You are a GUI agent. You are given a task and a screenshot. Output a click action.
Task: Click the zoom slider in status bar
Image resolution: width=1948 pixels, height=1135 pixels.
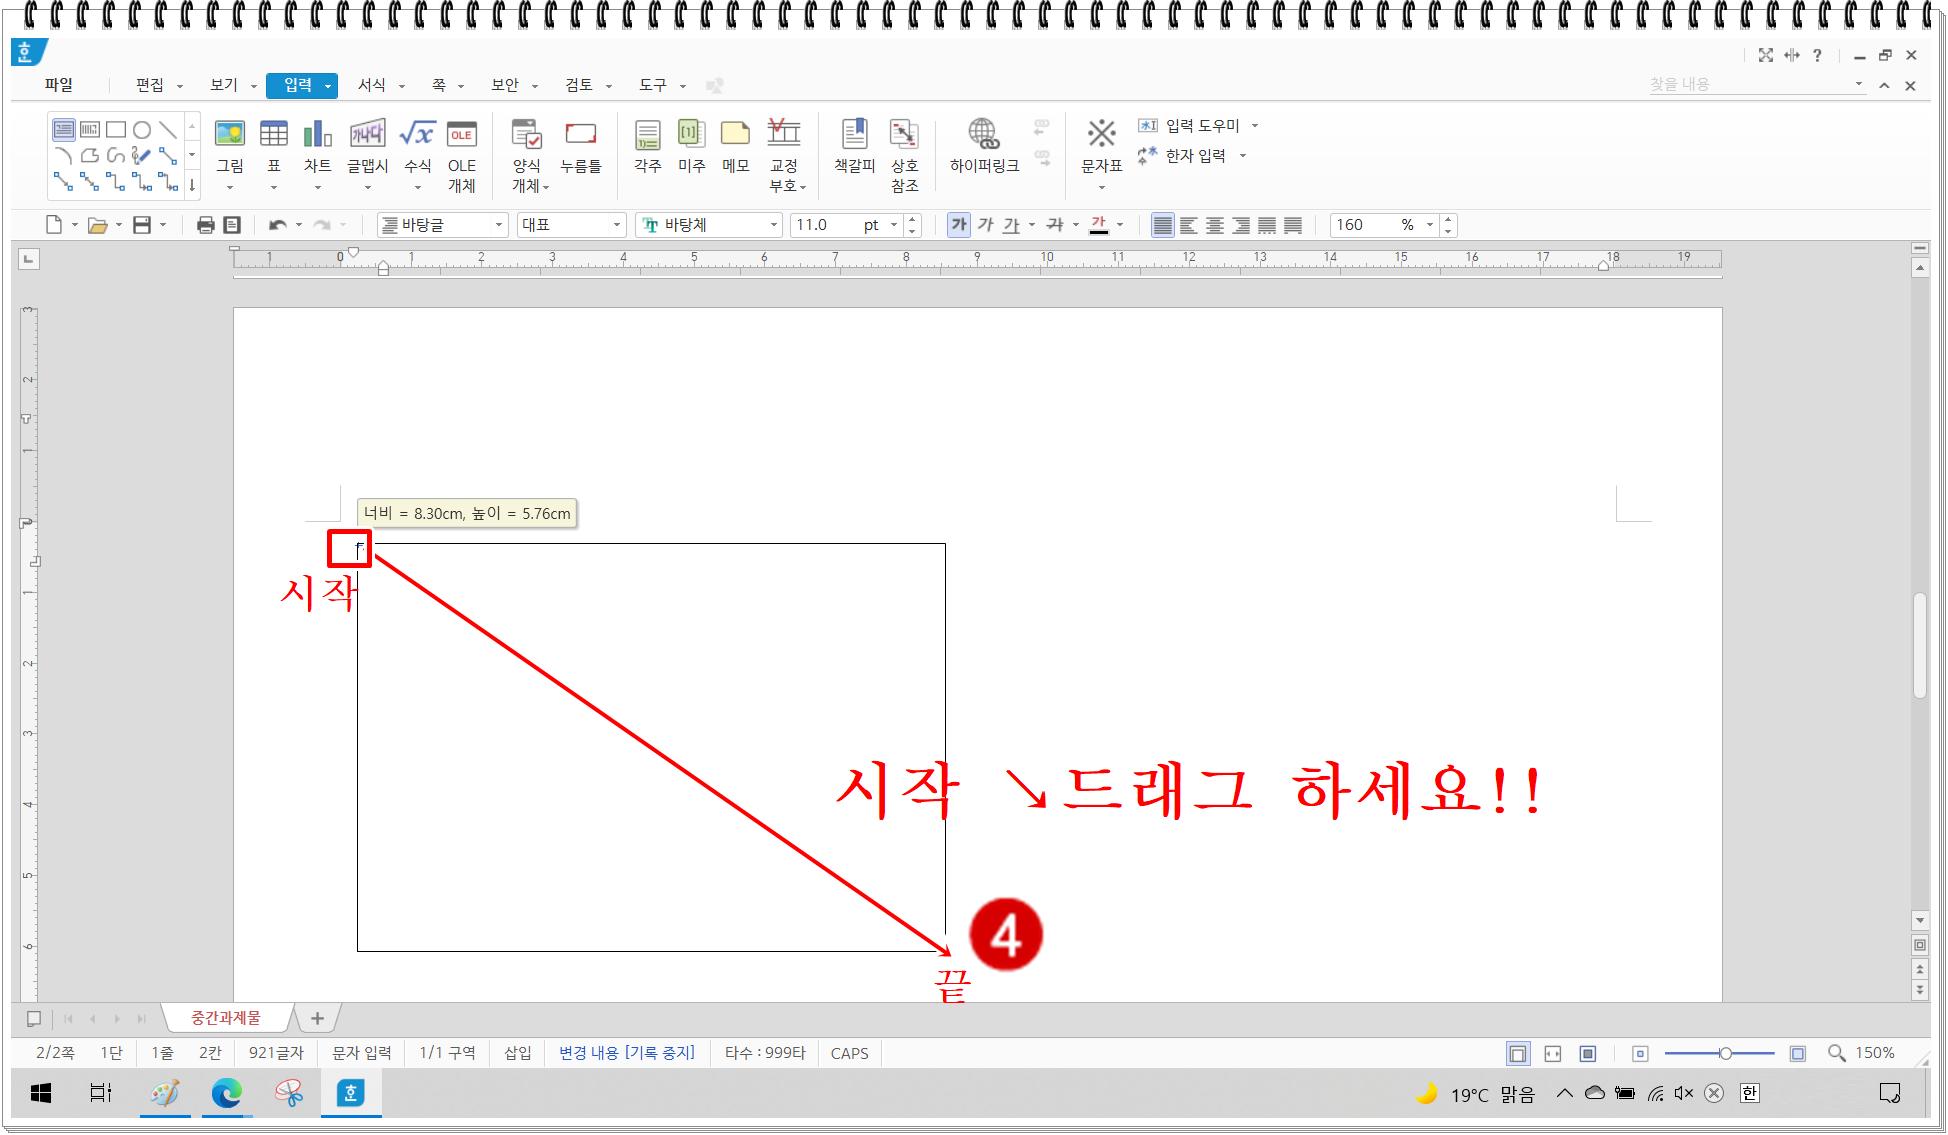click(1719, 1053)
